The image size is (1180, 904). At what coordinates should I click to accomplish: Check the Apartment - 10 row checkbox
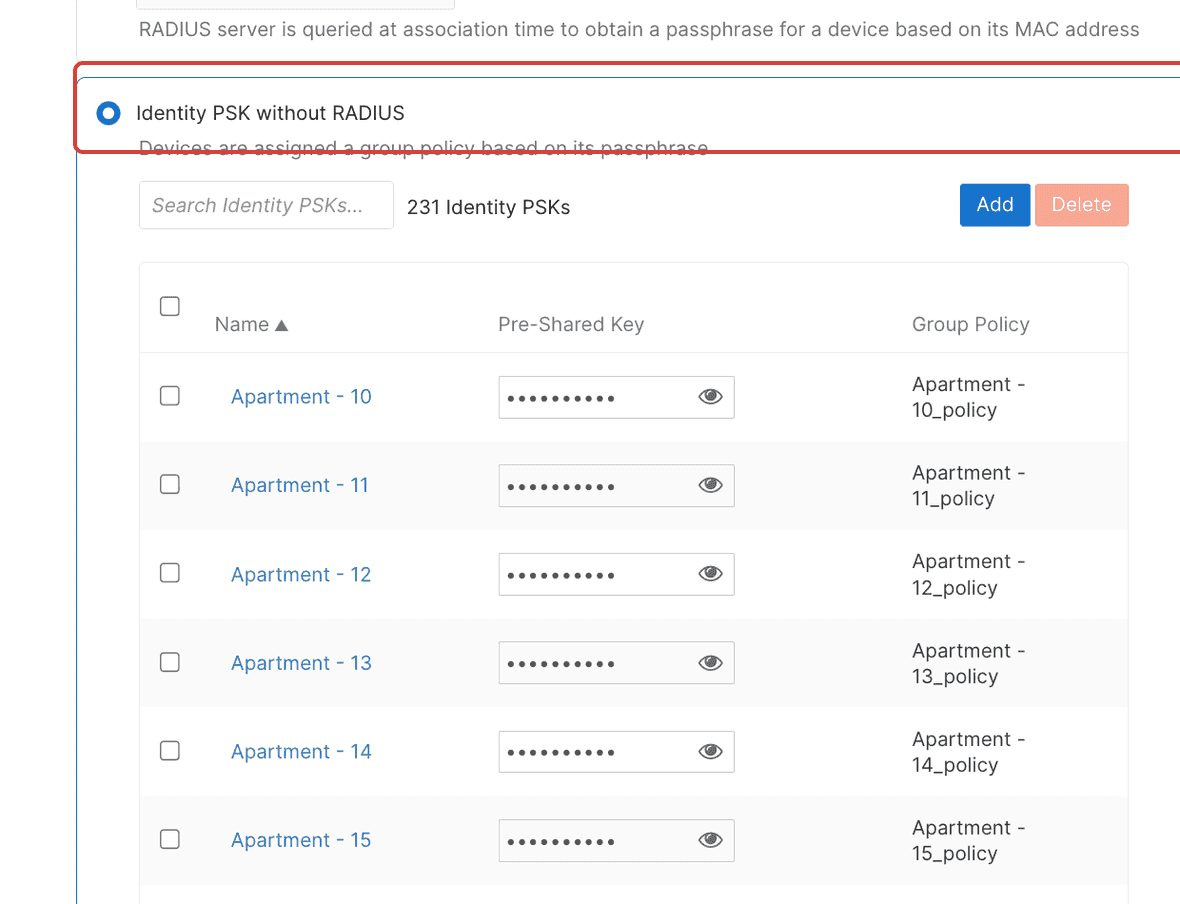tap(170, 396)
